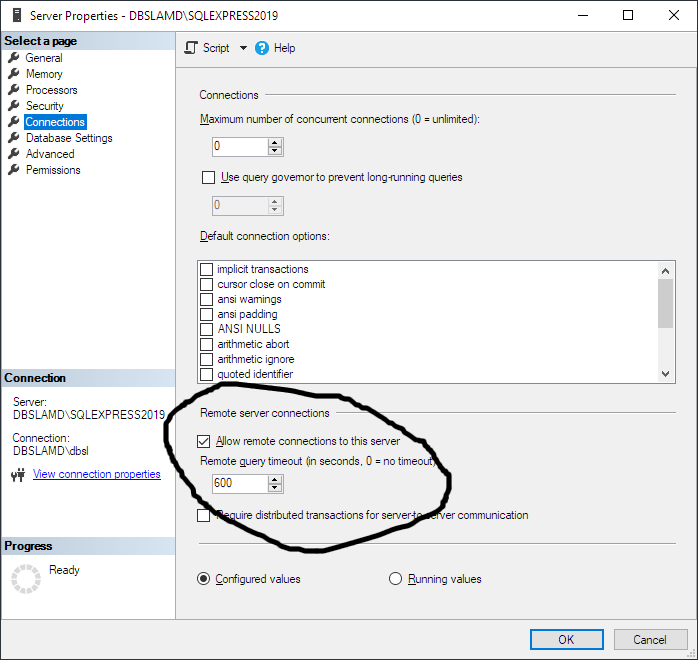Screen dimensions: 698x660
Task: Check Require distributed transactions checkbox
Action: (203, 515)
